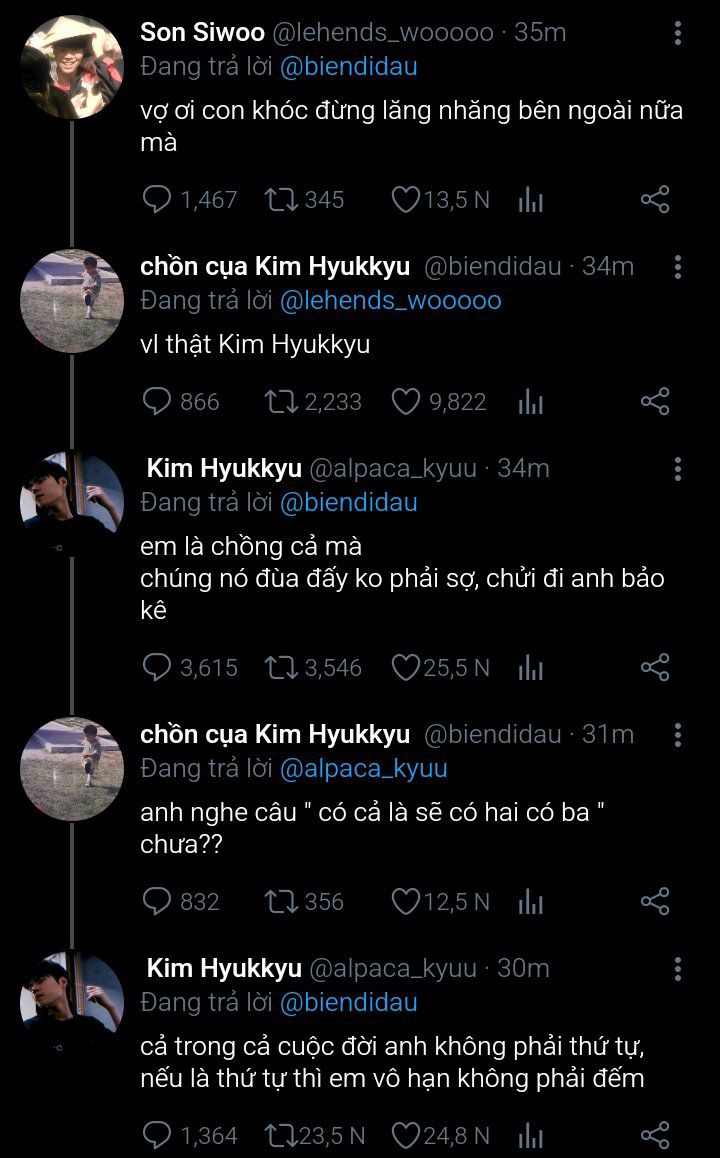
Task: Like Son Siwoo's tweet with 13,5 N likes
Action: click(x=405, y=200)
